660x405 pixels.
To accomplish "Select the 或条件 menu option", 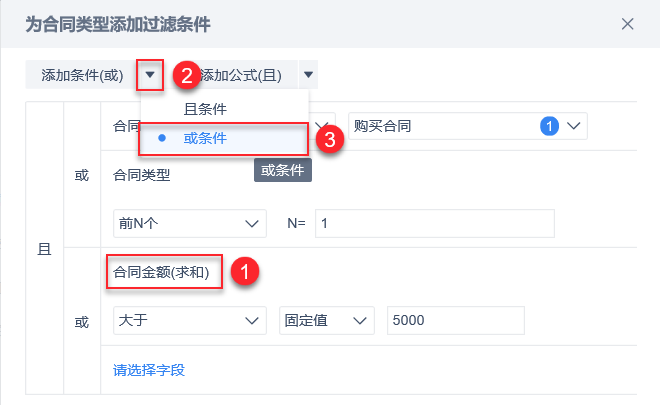I will pyautogui.click(x=205, y=138).
